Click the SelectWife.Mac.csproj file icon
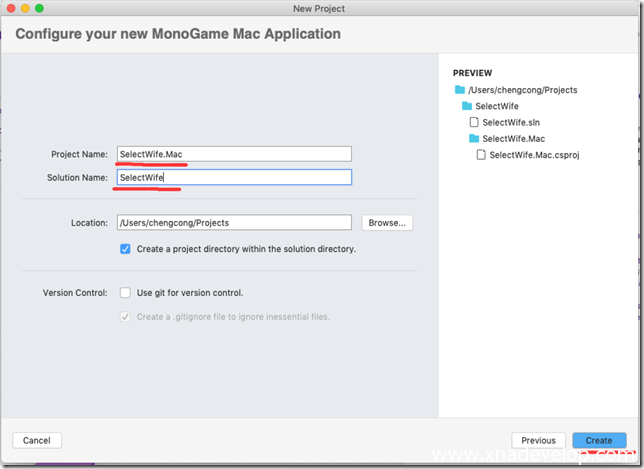This screenshot has height=469, width=644. (481, 155)
